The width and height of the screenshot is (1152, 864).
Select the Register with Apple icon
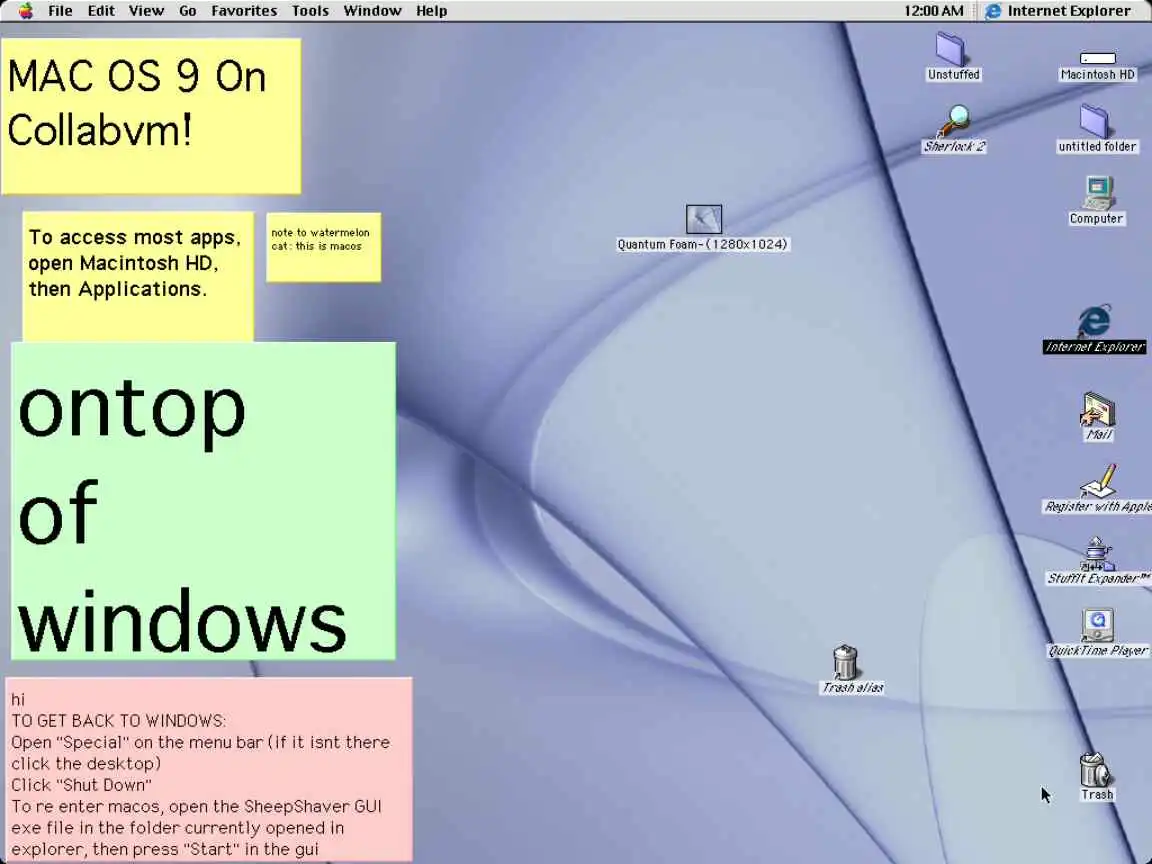tap(1098, 481)
